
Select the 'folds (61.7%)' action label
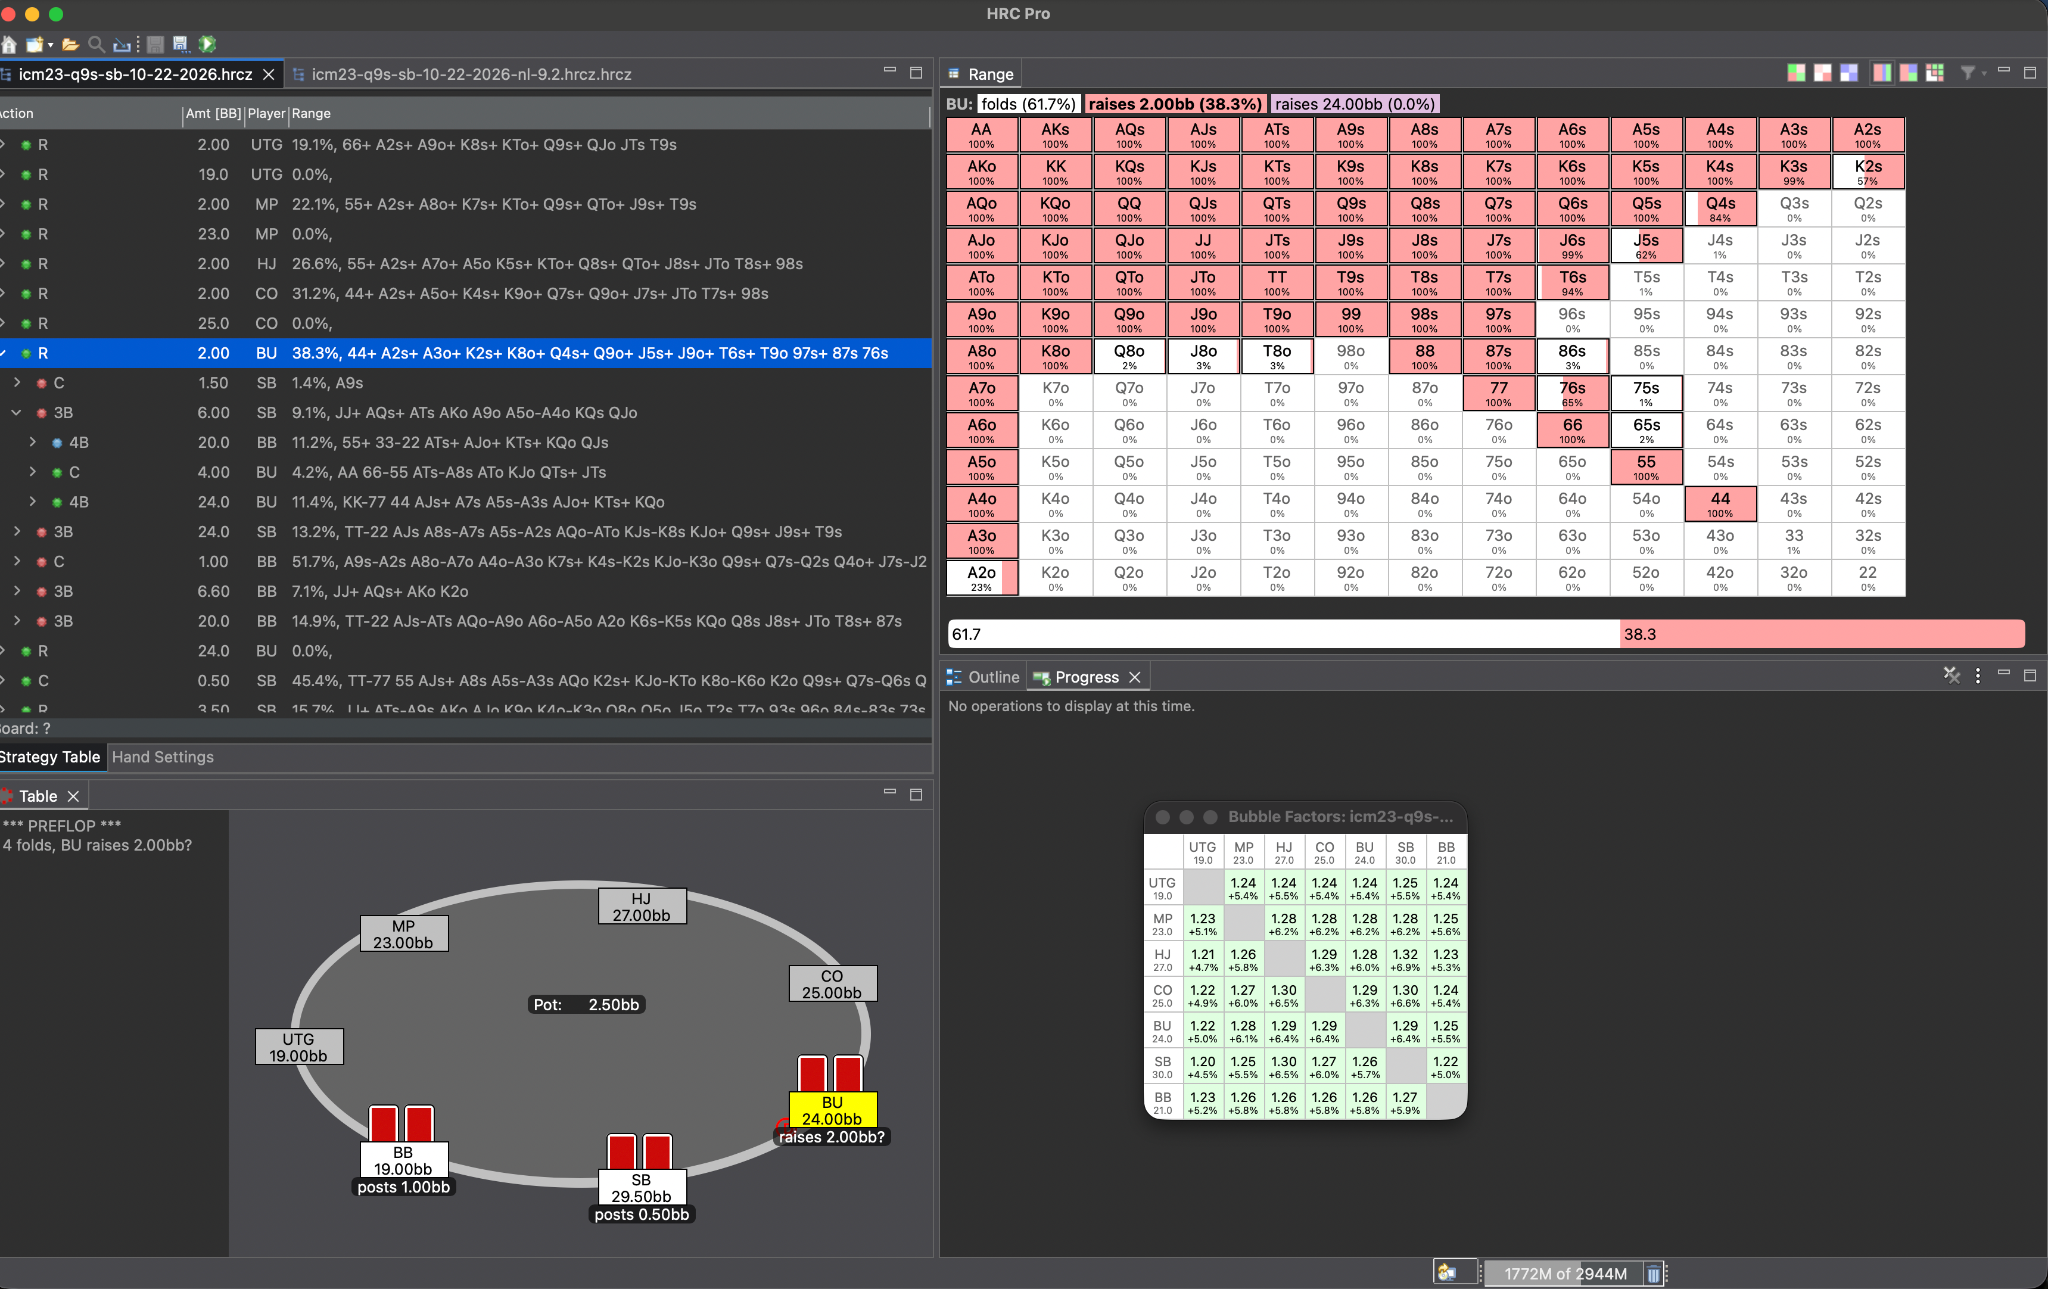[1027, 104]
